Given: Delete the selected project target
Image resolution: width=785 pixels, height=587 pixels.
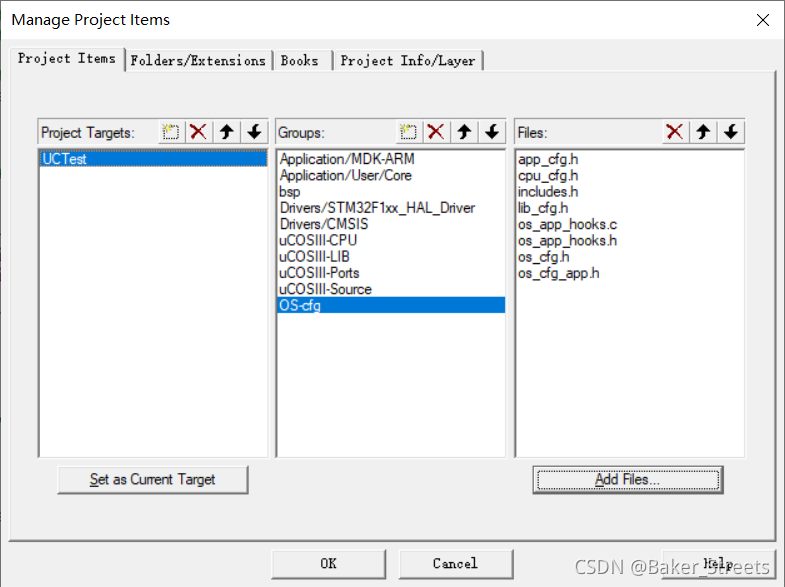Looking at the screenshot, I should [199, 132].
